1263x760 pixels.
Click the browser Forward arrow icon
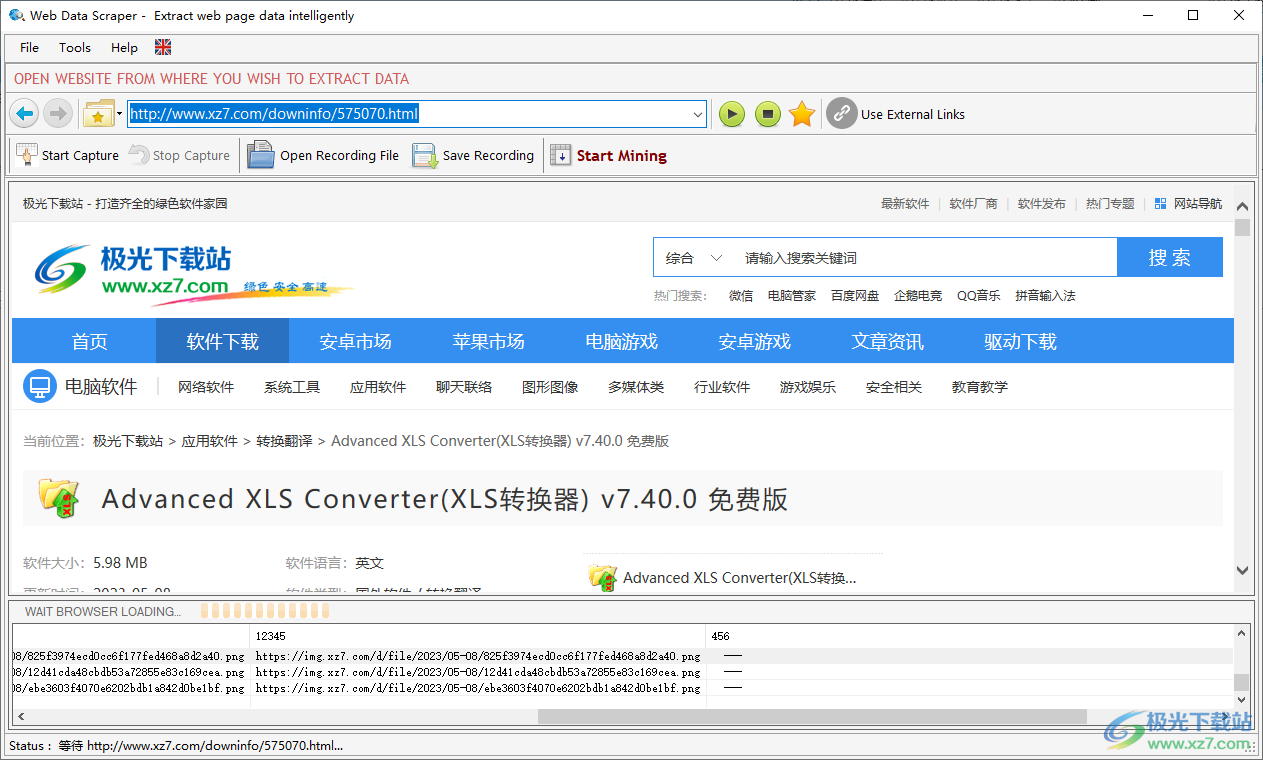(x=58, y=114)
